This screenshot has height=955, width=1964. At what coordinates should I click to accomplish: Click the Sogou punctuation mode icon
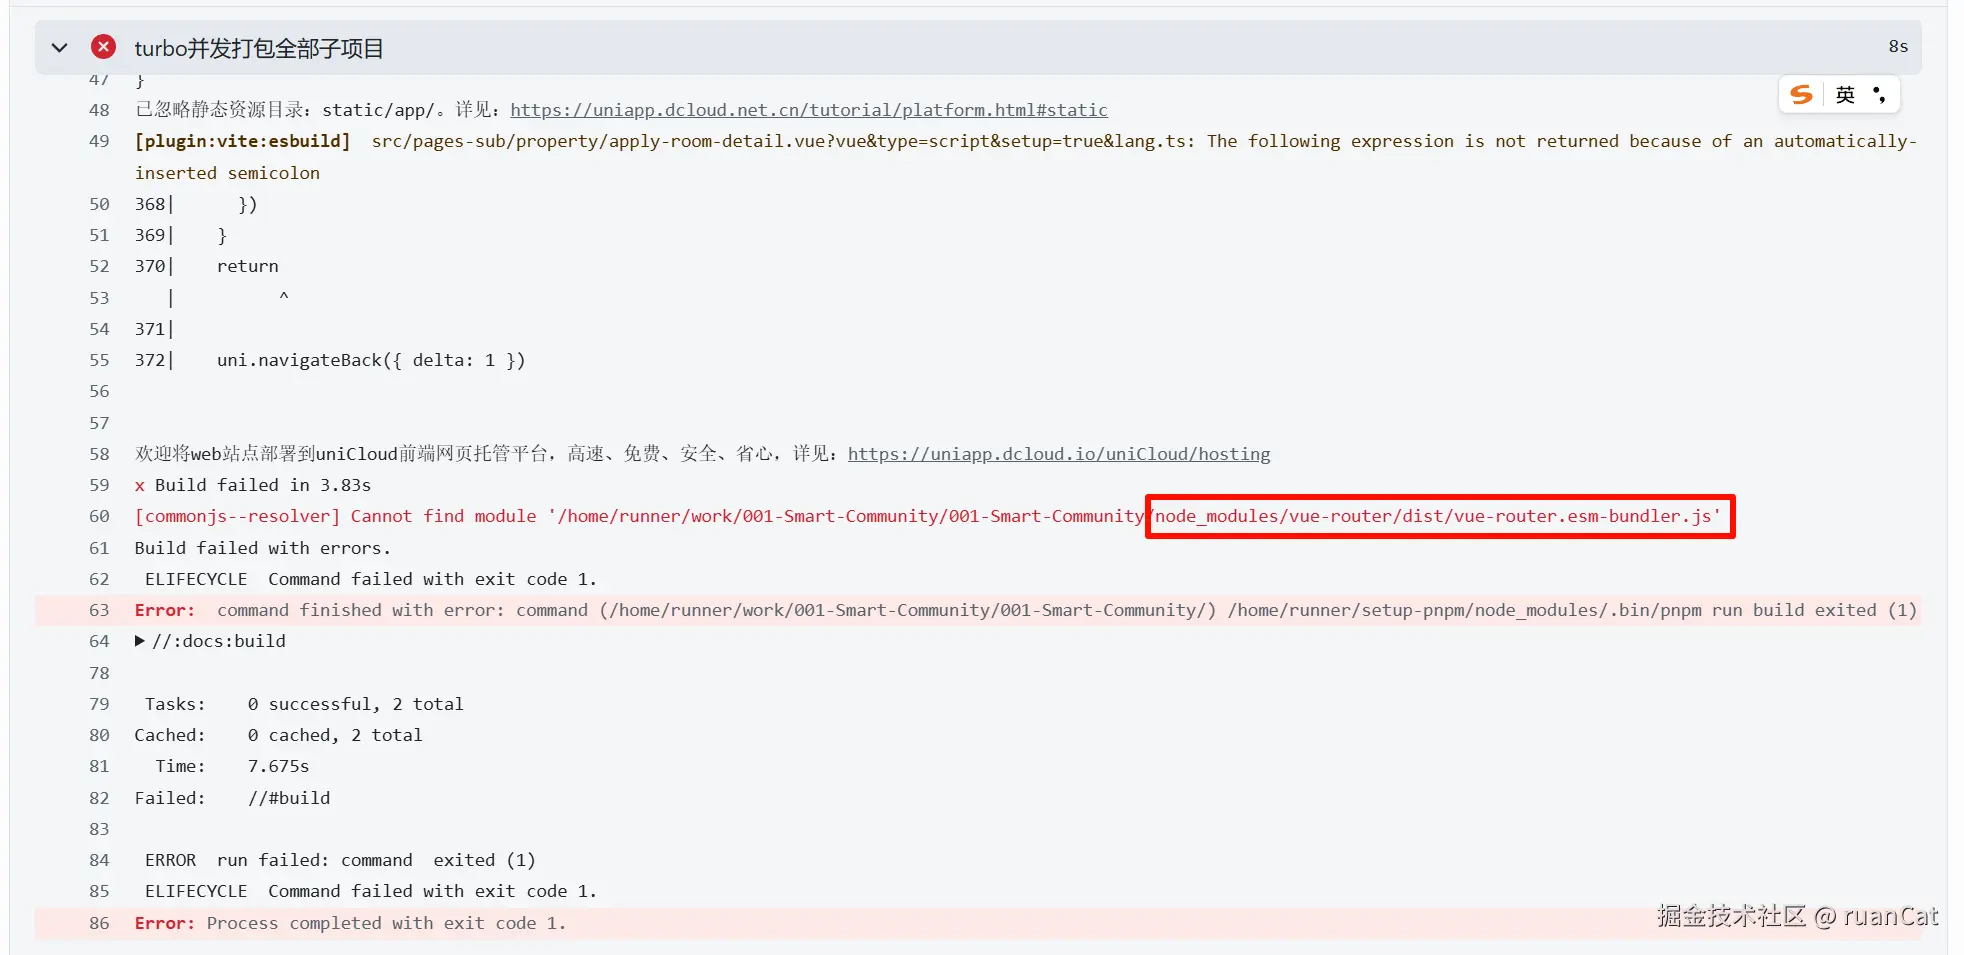1880,95
